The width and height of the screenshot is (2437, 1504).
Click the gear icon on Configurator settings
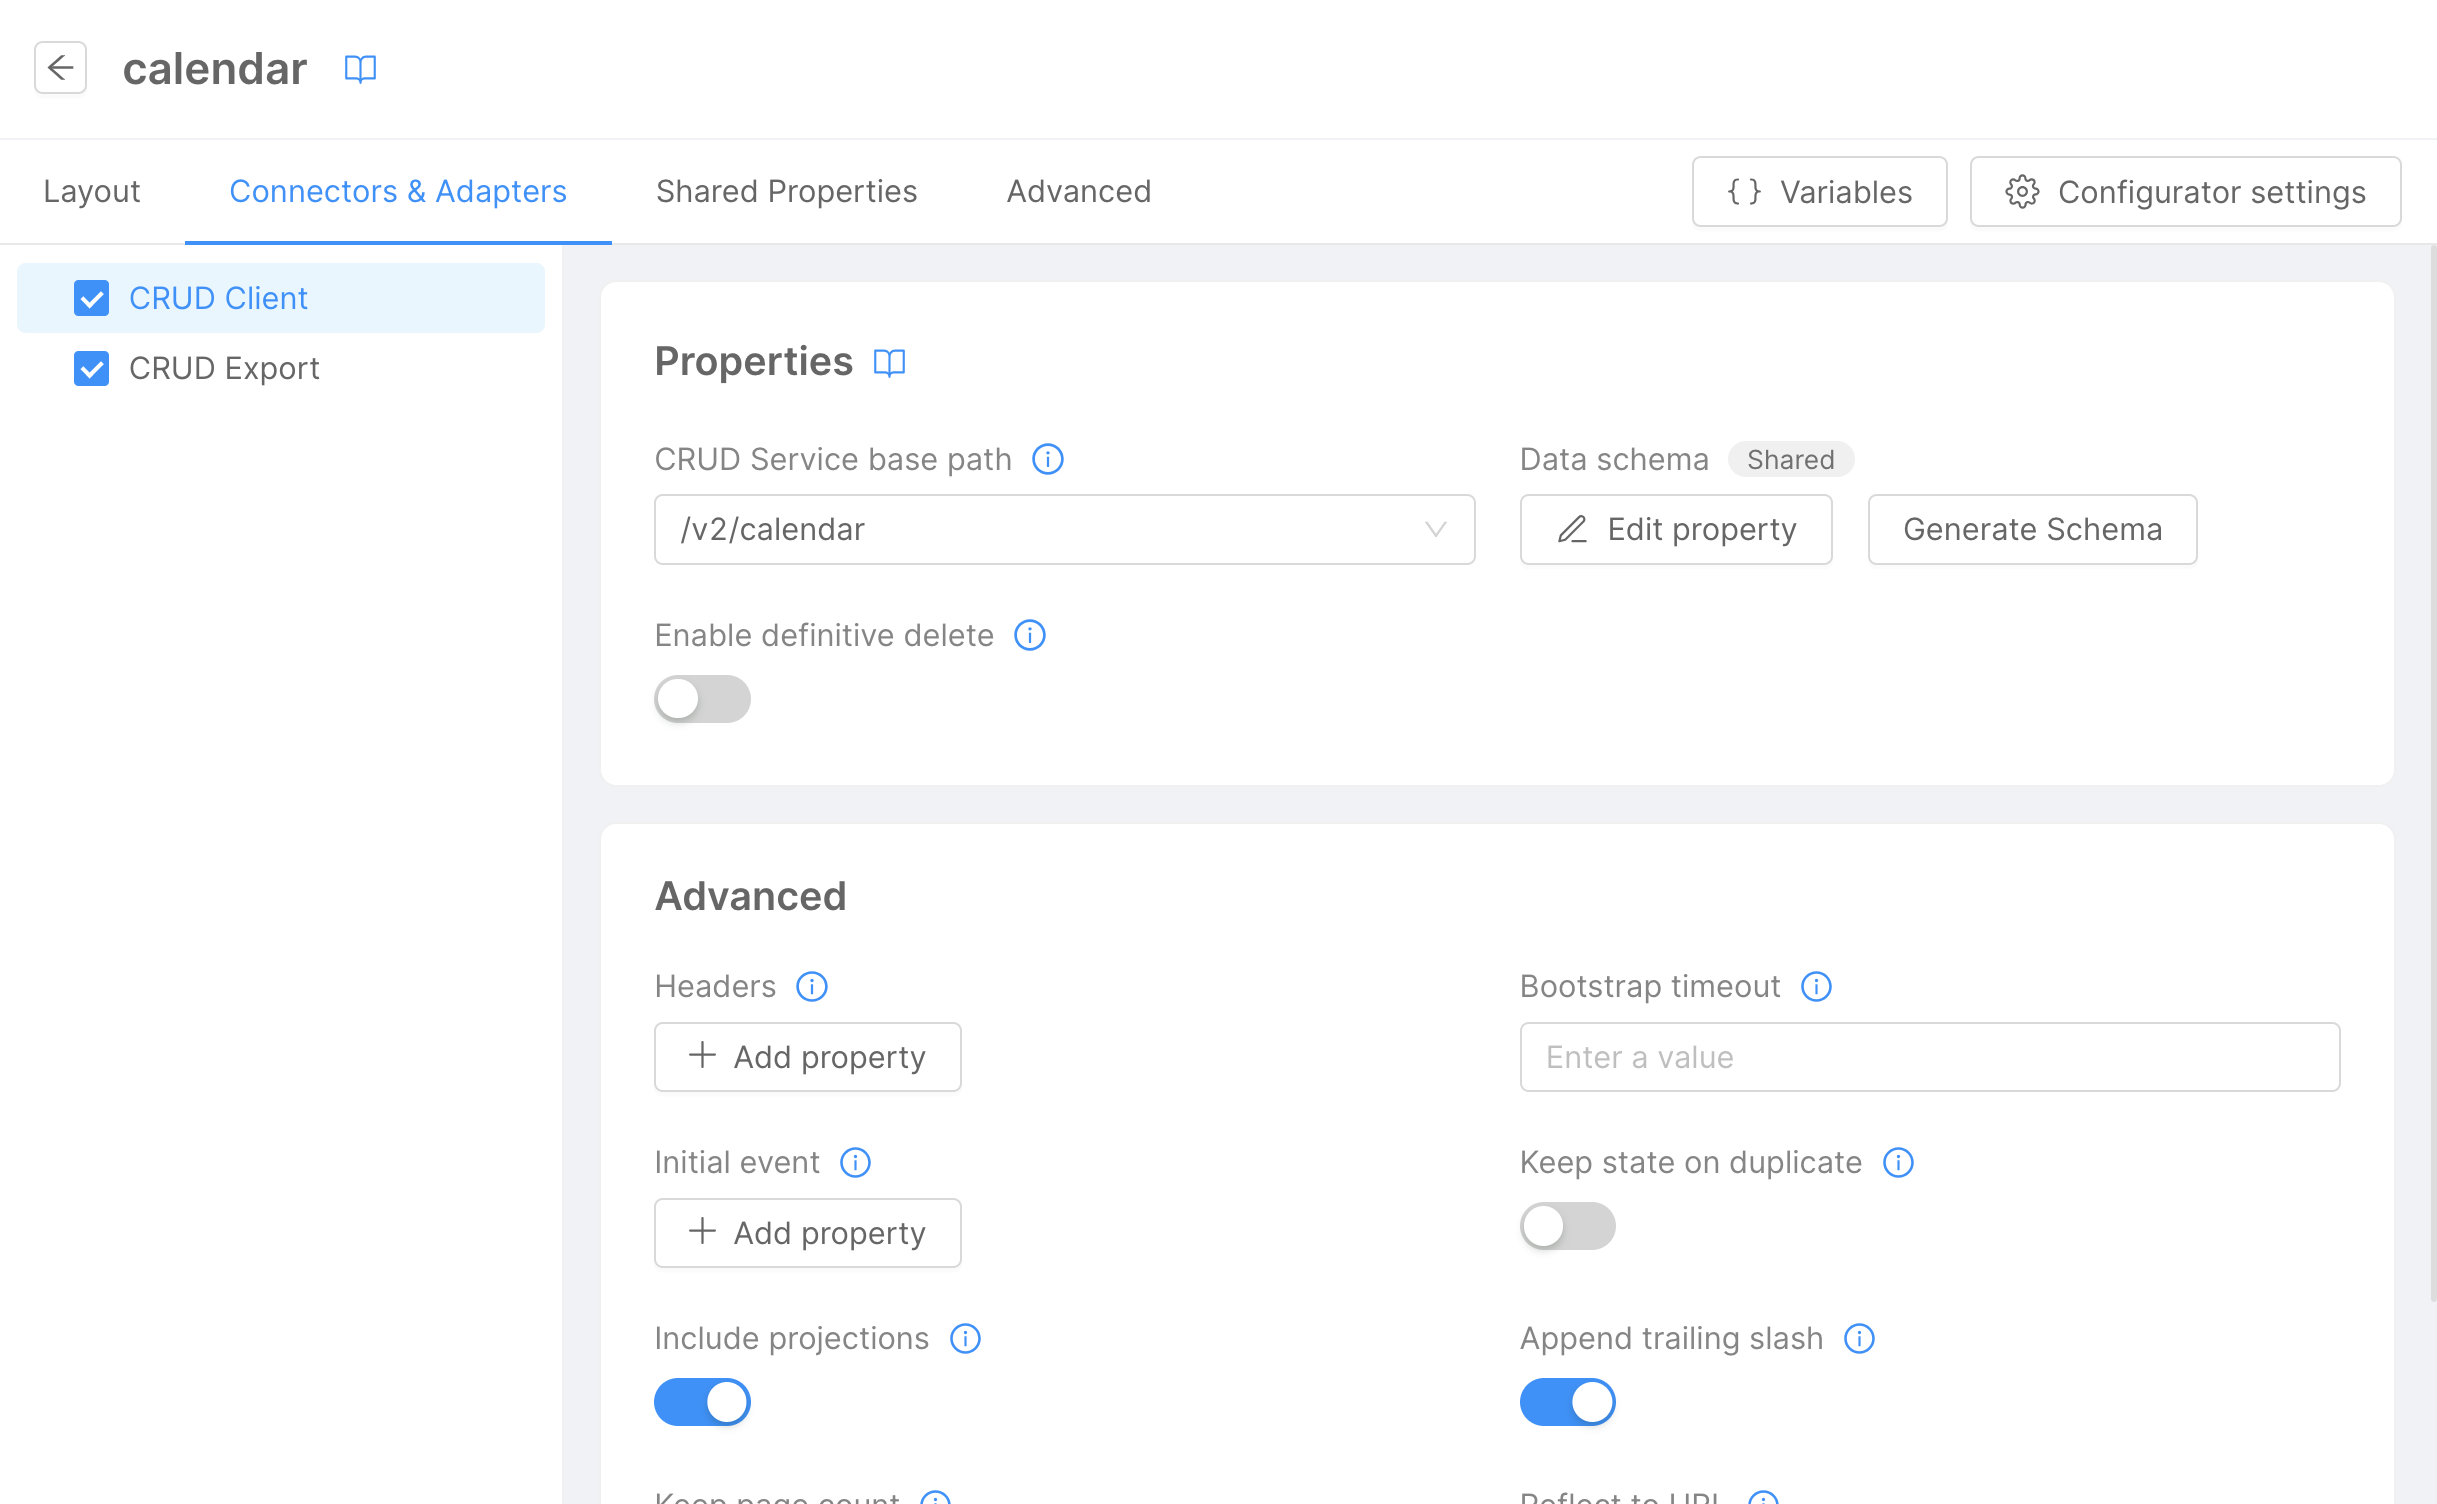[2023, 192]
